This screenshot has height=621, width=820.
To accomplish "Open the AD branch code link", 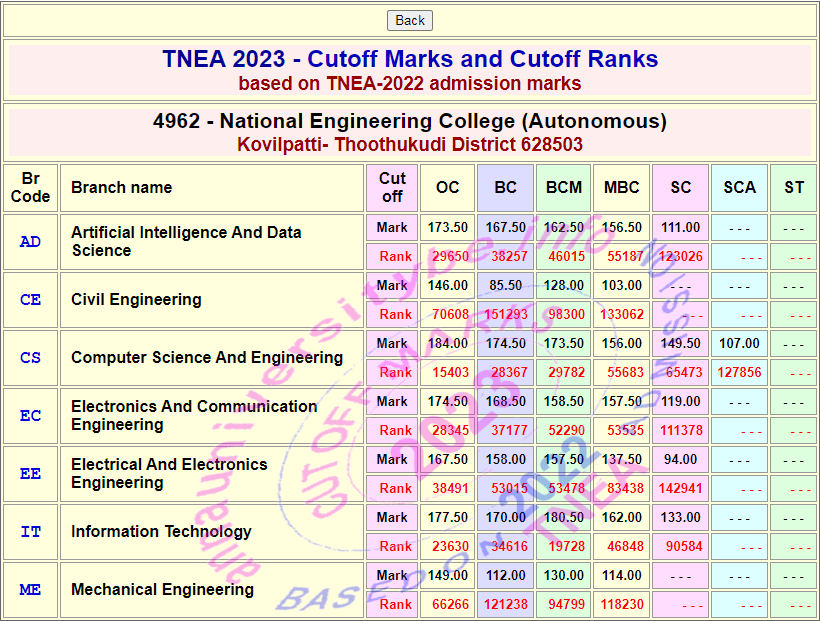I will coord(30,242).
